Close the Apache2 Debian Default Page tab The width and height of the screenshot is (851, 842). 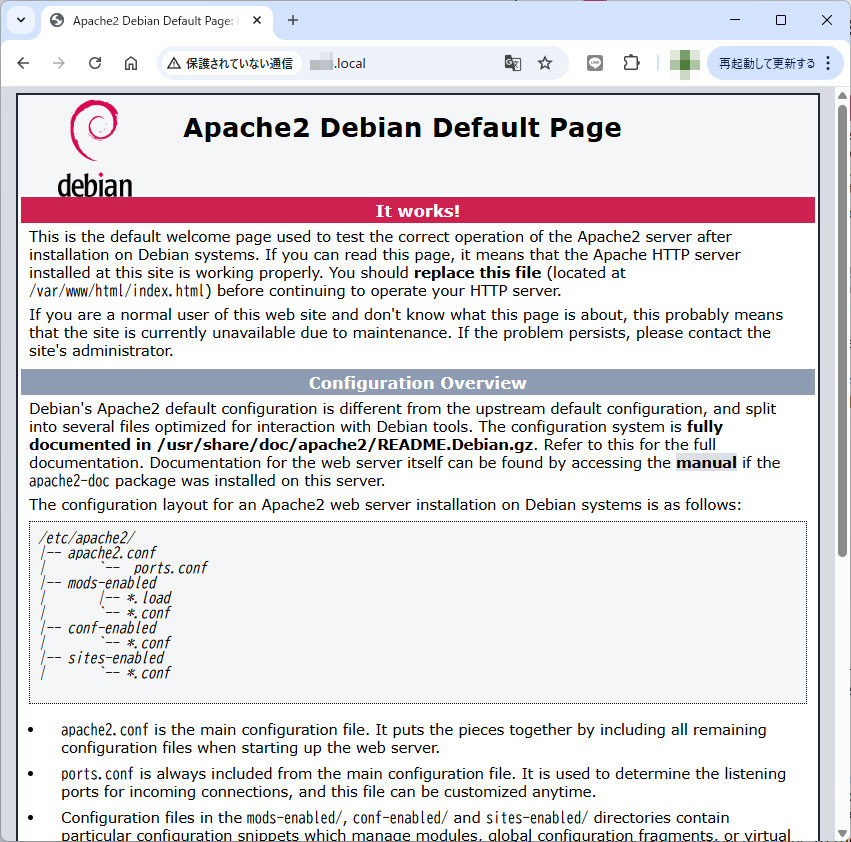pyautogui.click(x=257, y=21)
